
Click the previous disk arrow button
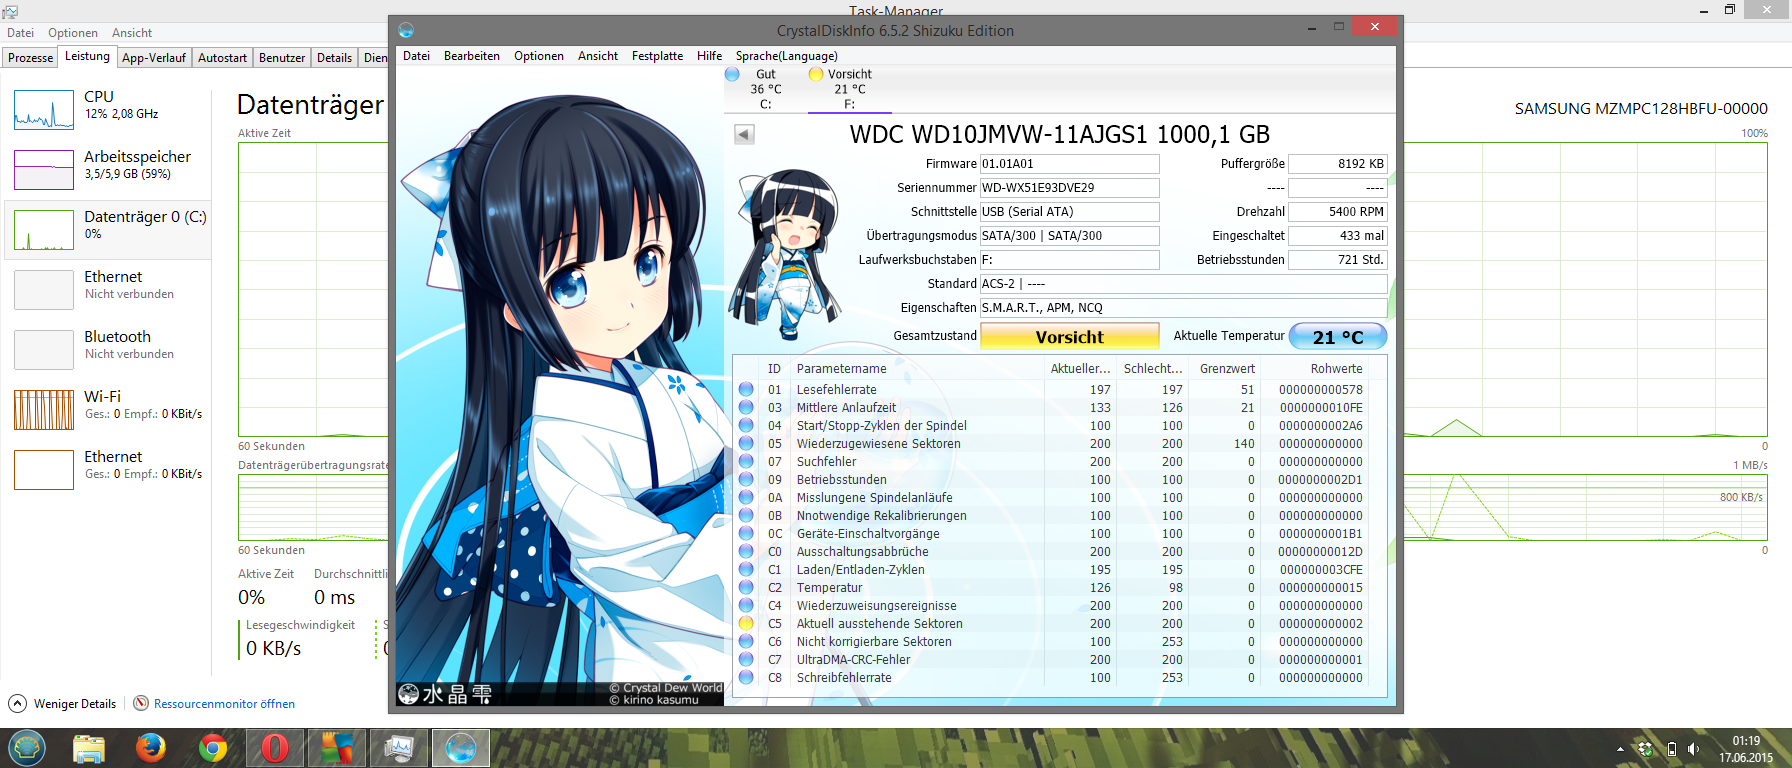point(744,134)
